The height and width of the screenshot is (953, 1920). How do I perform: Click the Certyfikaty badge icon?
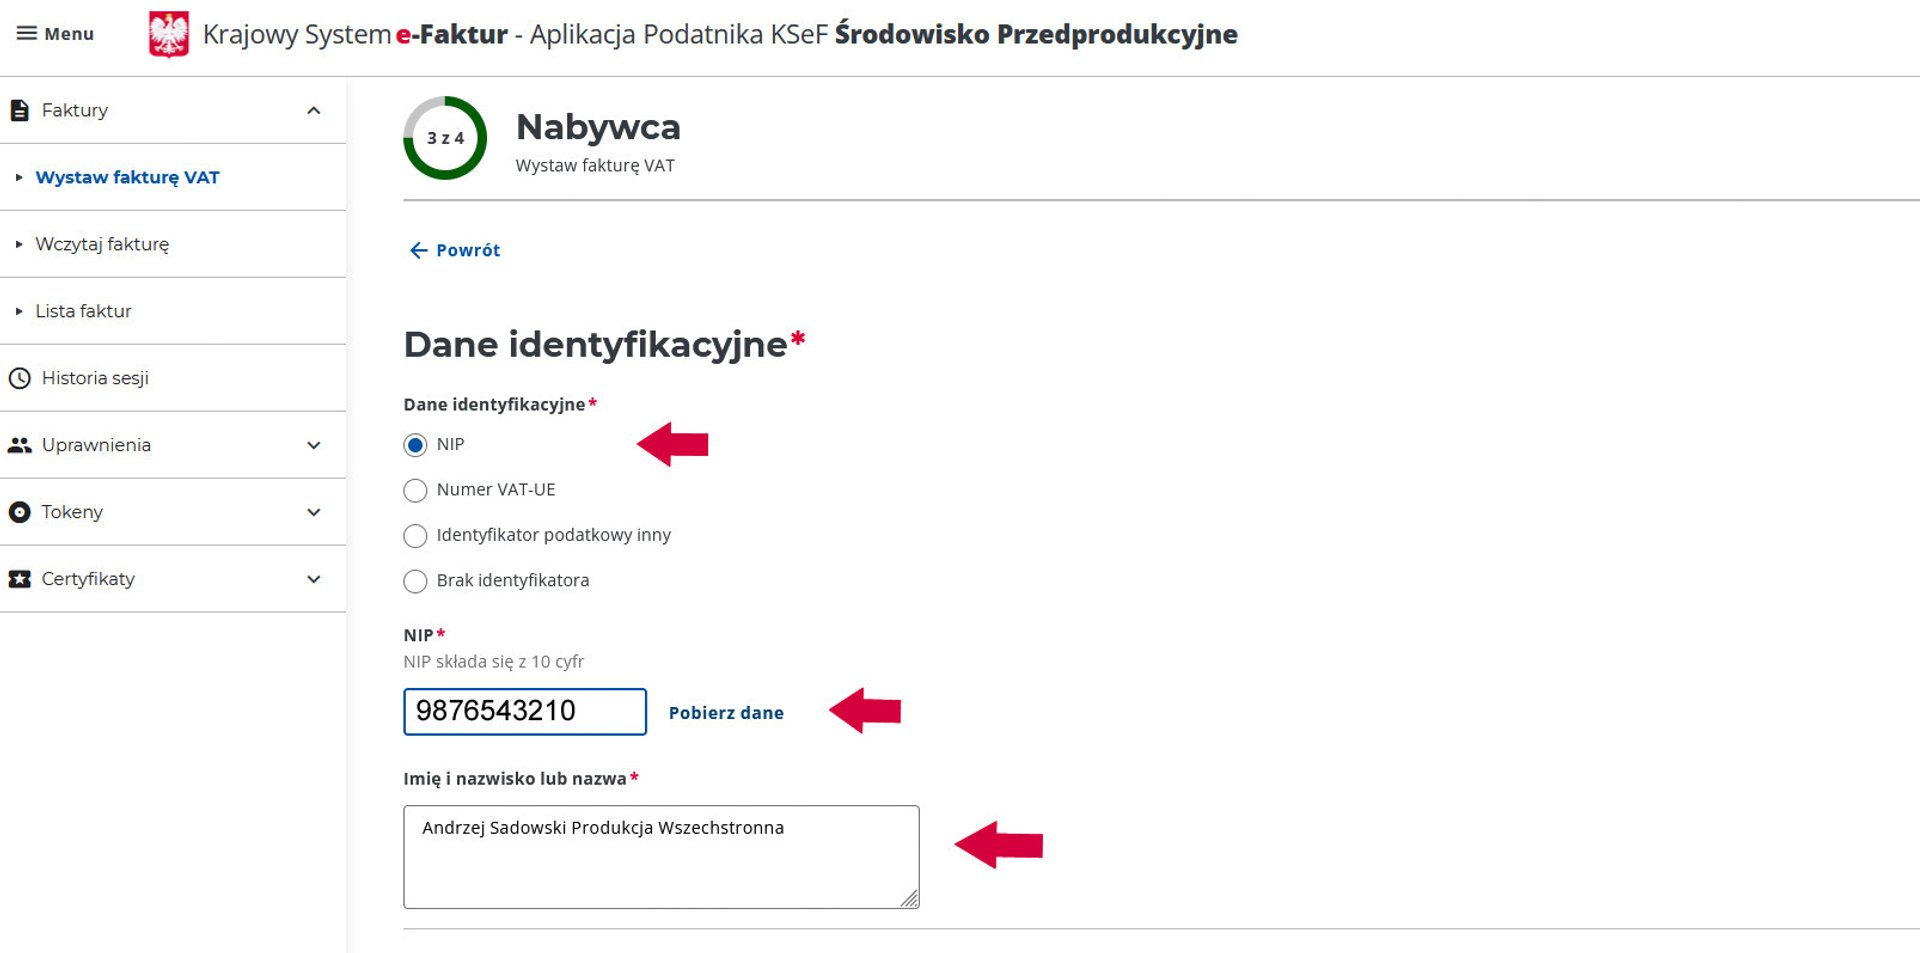coord(19,579)
